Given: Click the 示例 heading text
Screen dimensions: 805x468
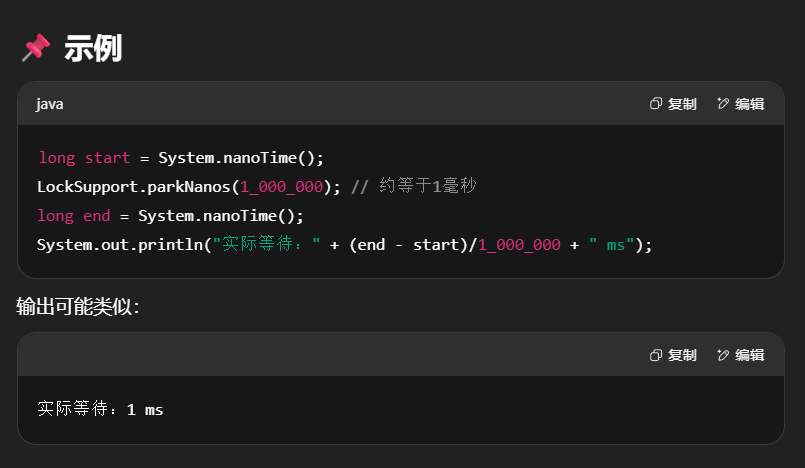Looking at the screenshot, I should 93,48.
